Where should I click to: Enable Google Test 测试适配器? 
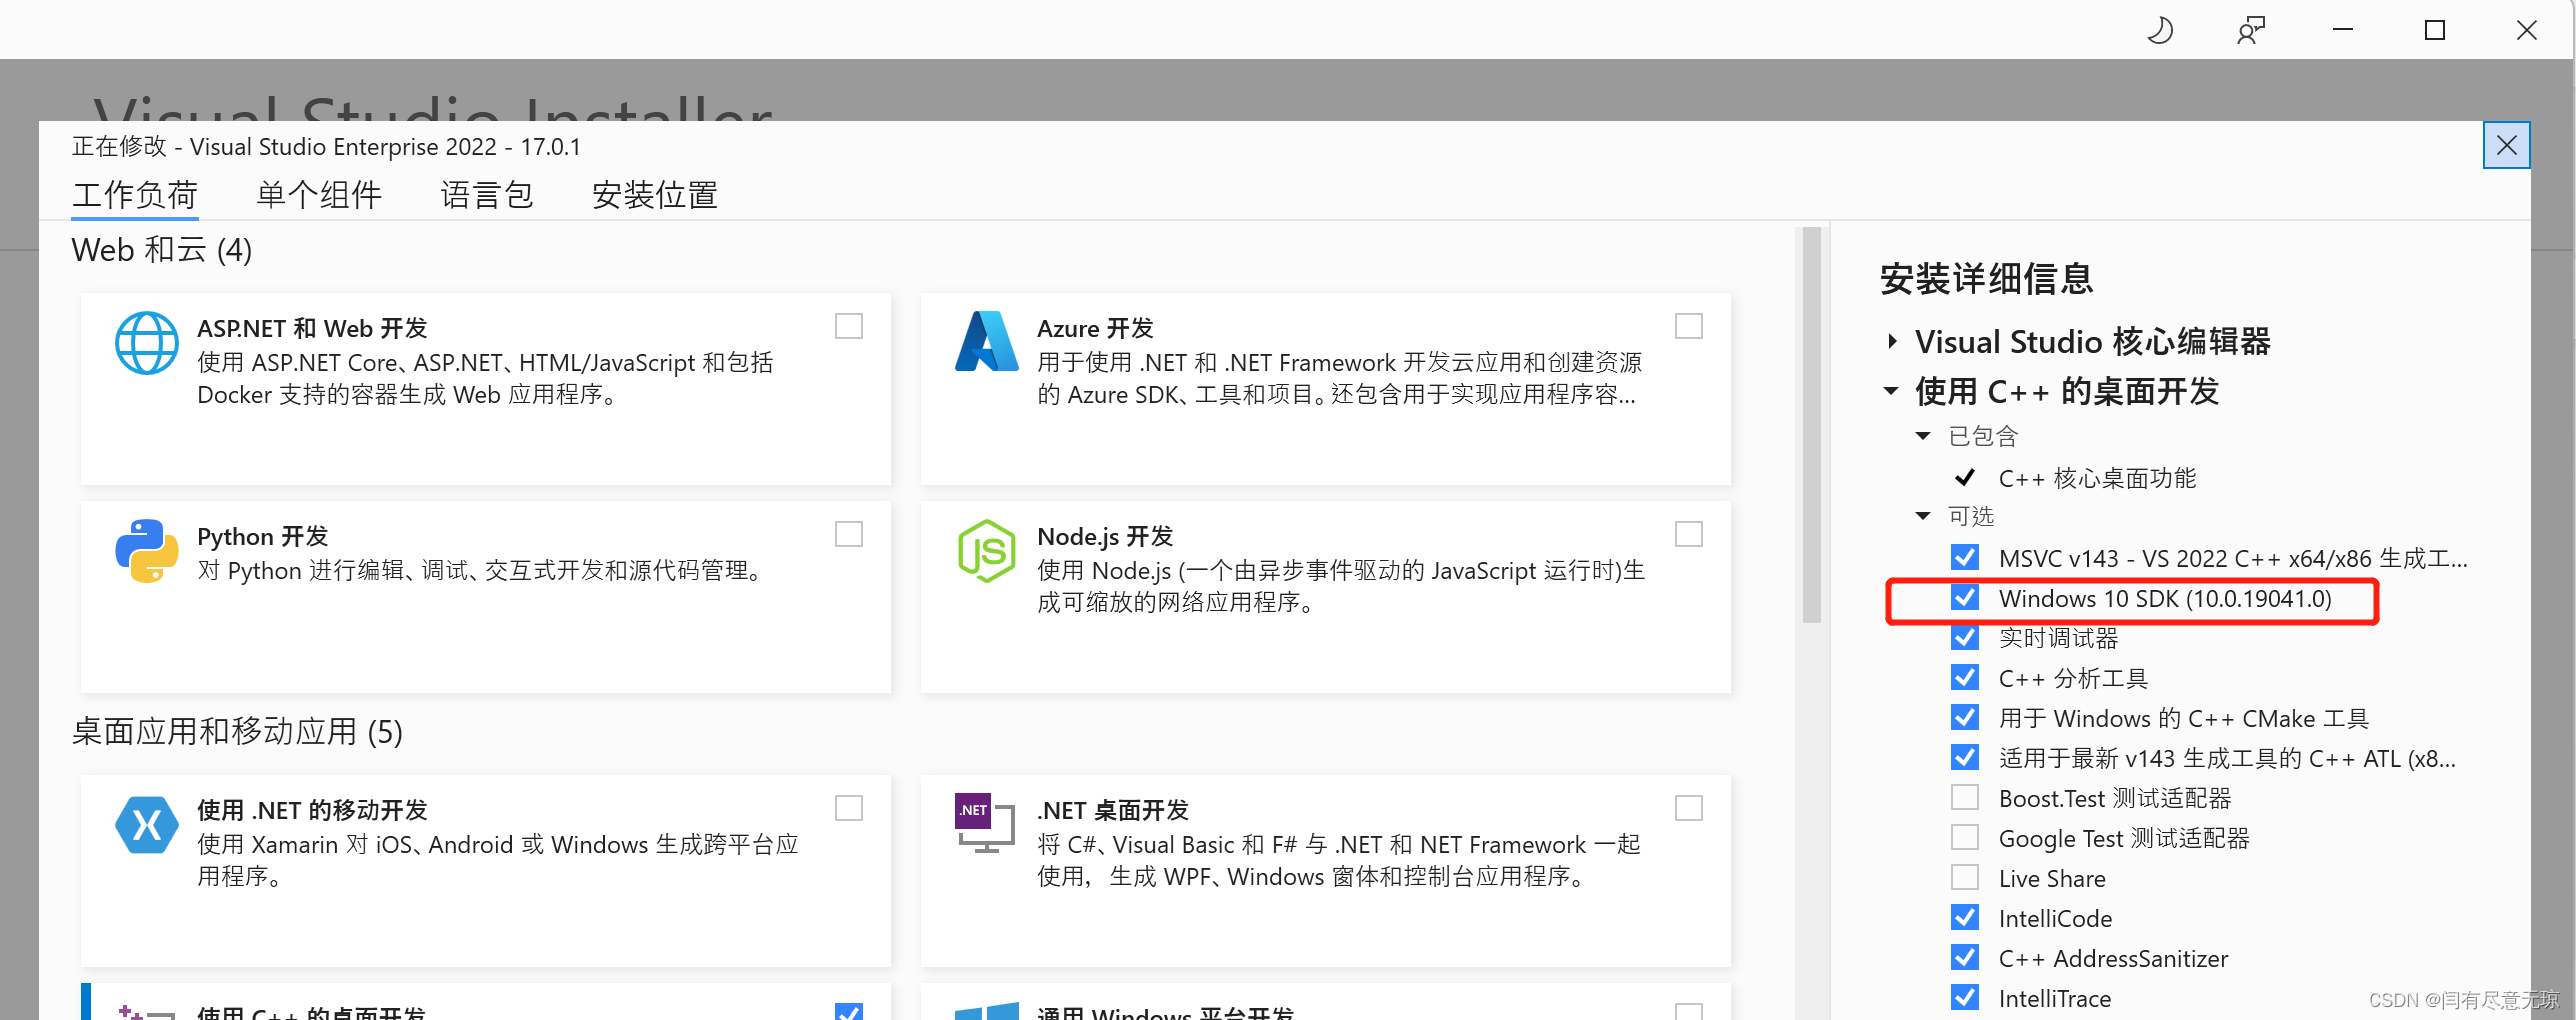tap(1964, 837)
